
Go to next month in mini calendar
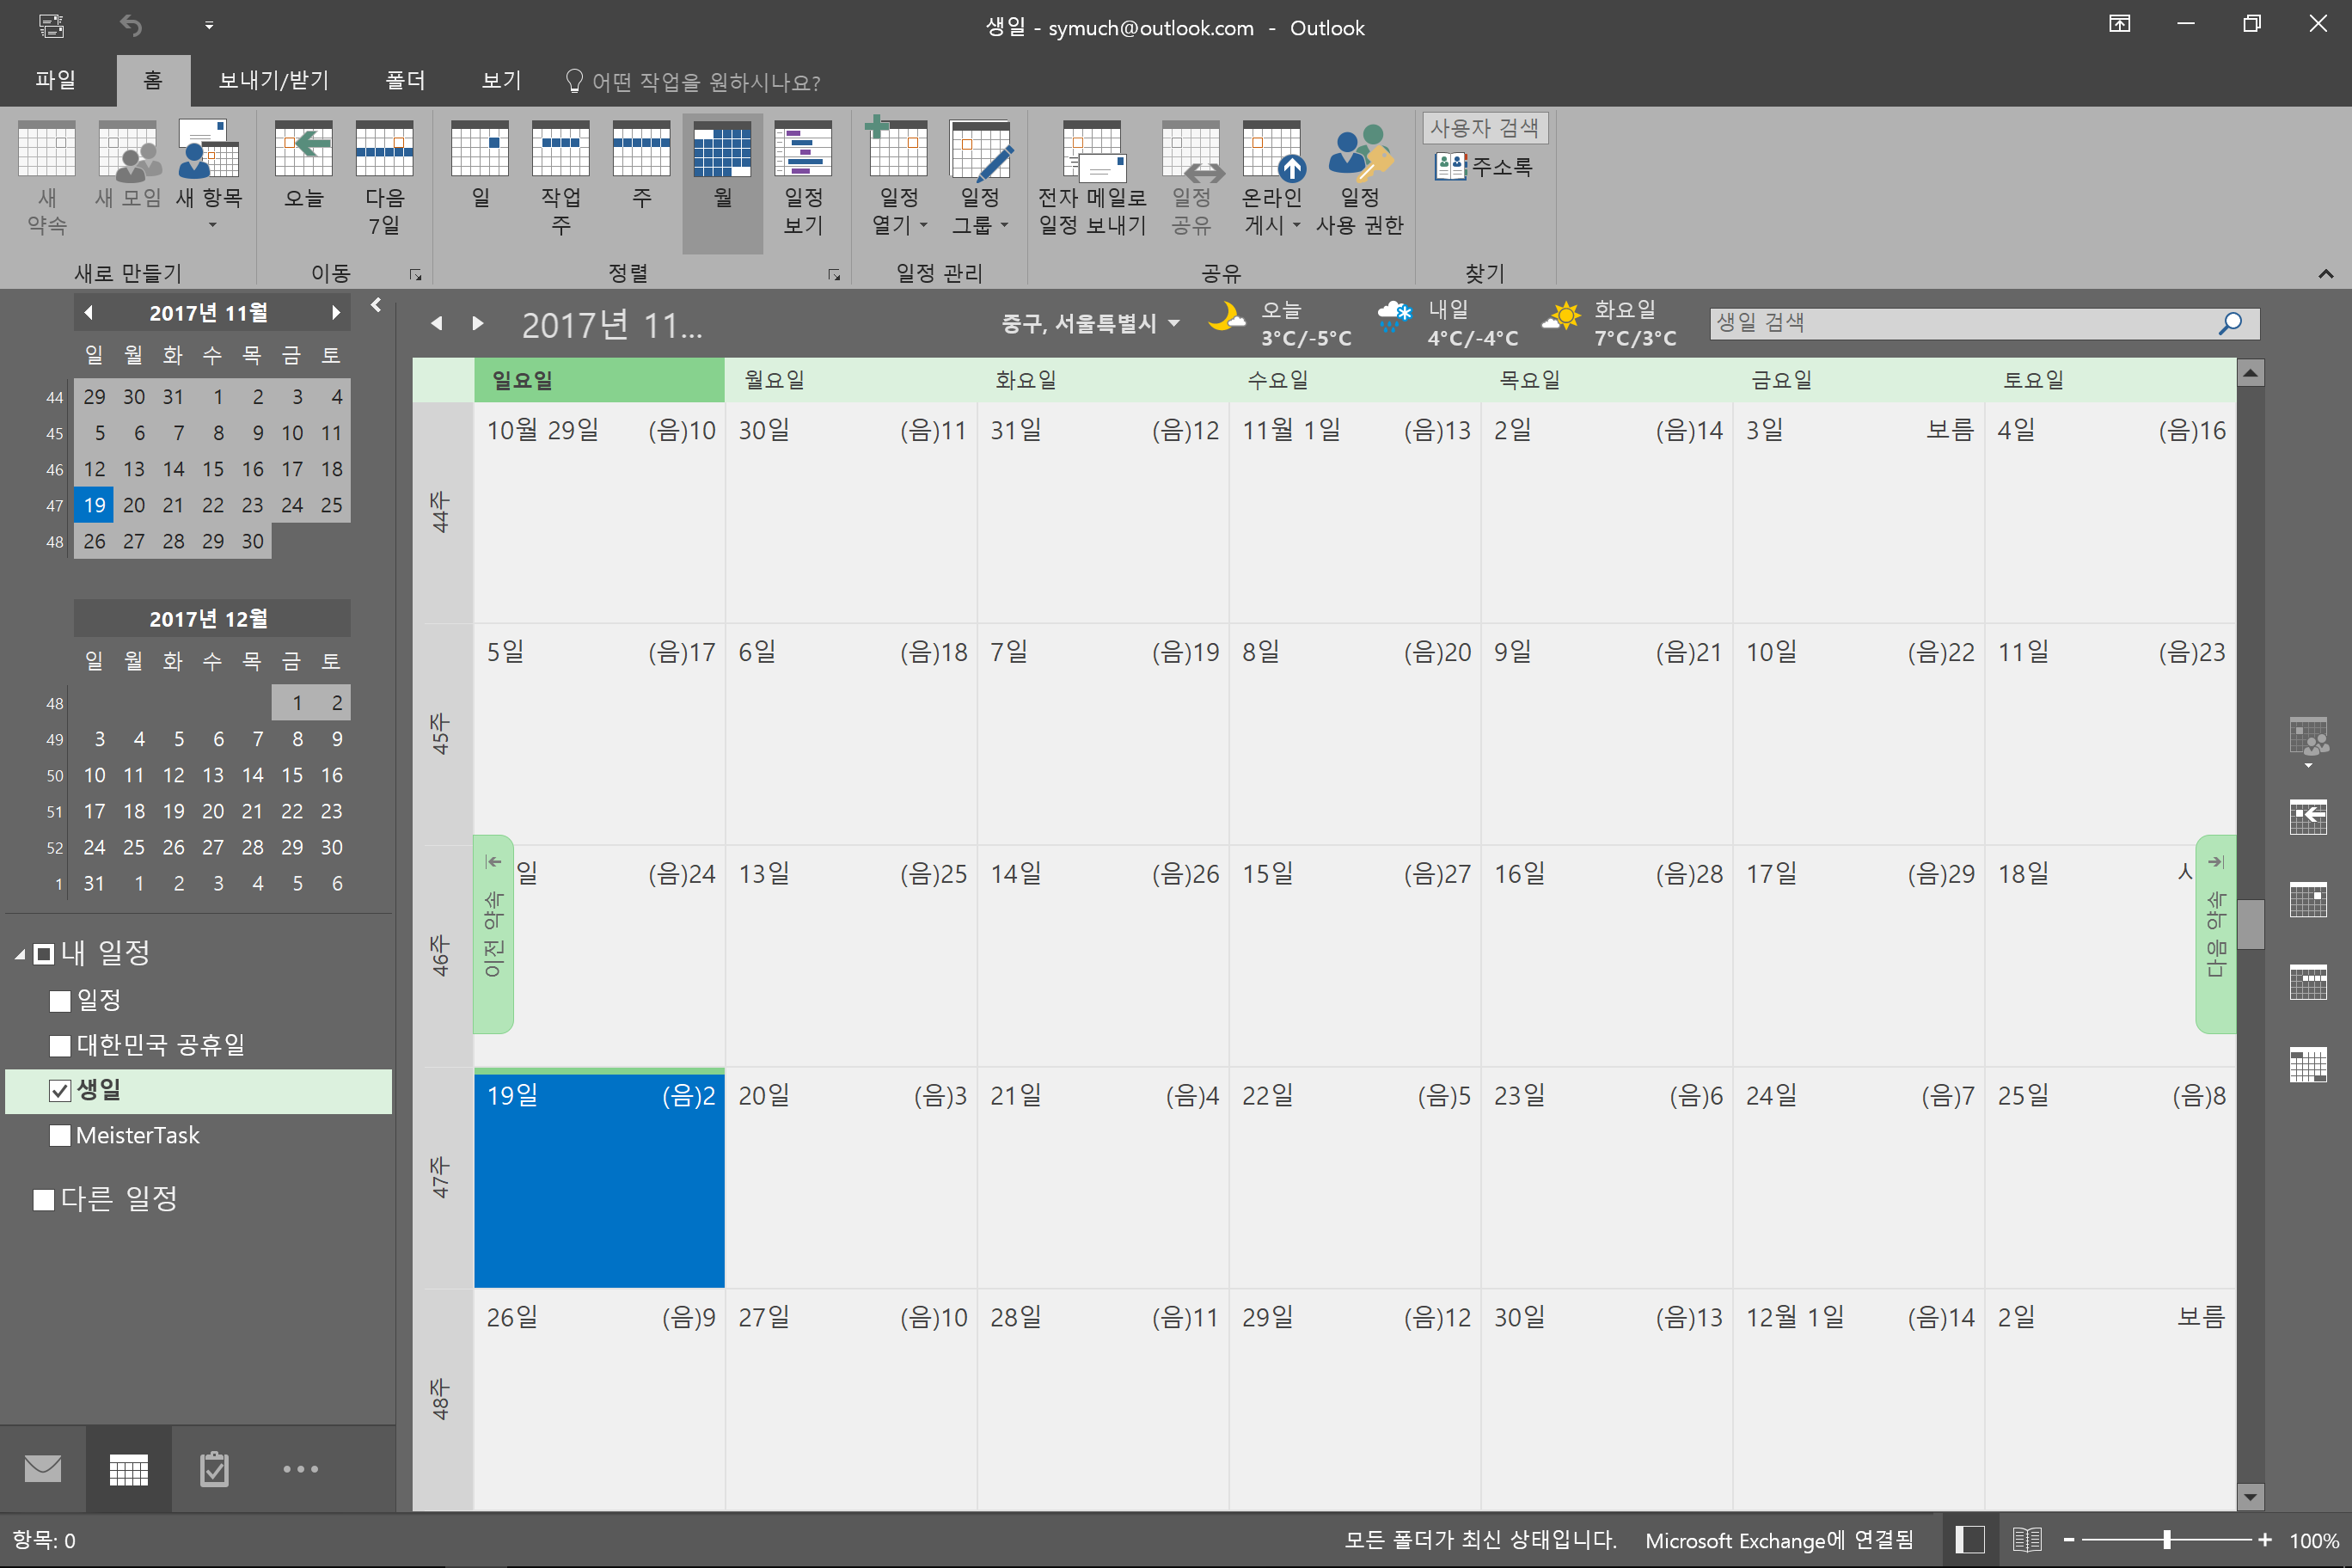[336, 313]
